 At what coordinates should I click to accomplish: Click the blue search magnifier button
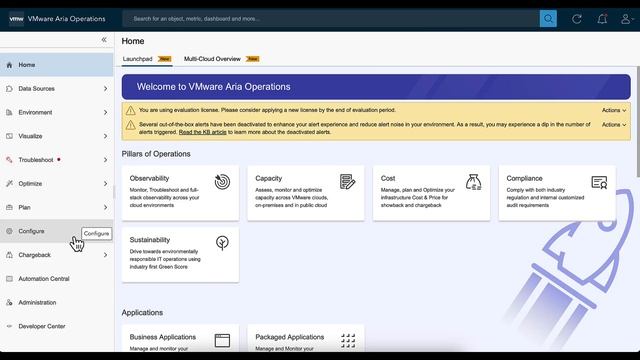pos(548,19)
